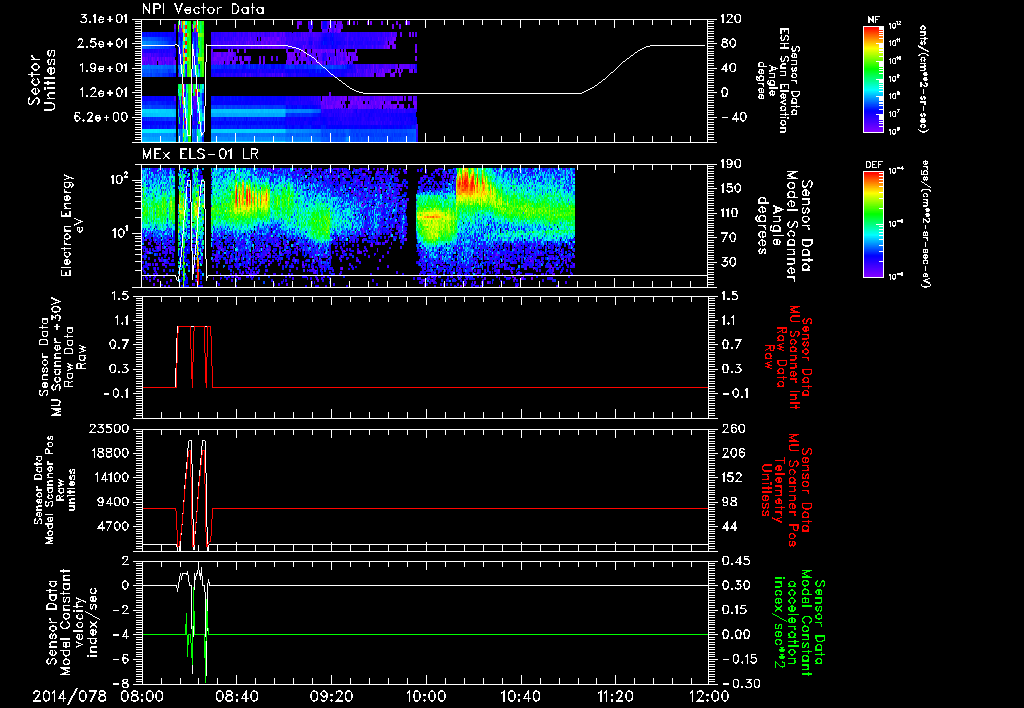The width and height of the screenshot is (1024, 708).
Task: Click the "120" sun elevation tick value
Action: 731,19
